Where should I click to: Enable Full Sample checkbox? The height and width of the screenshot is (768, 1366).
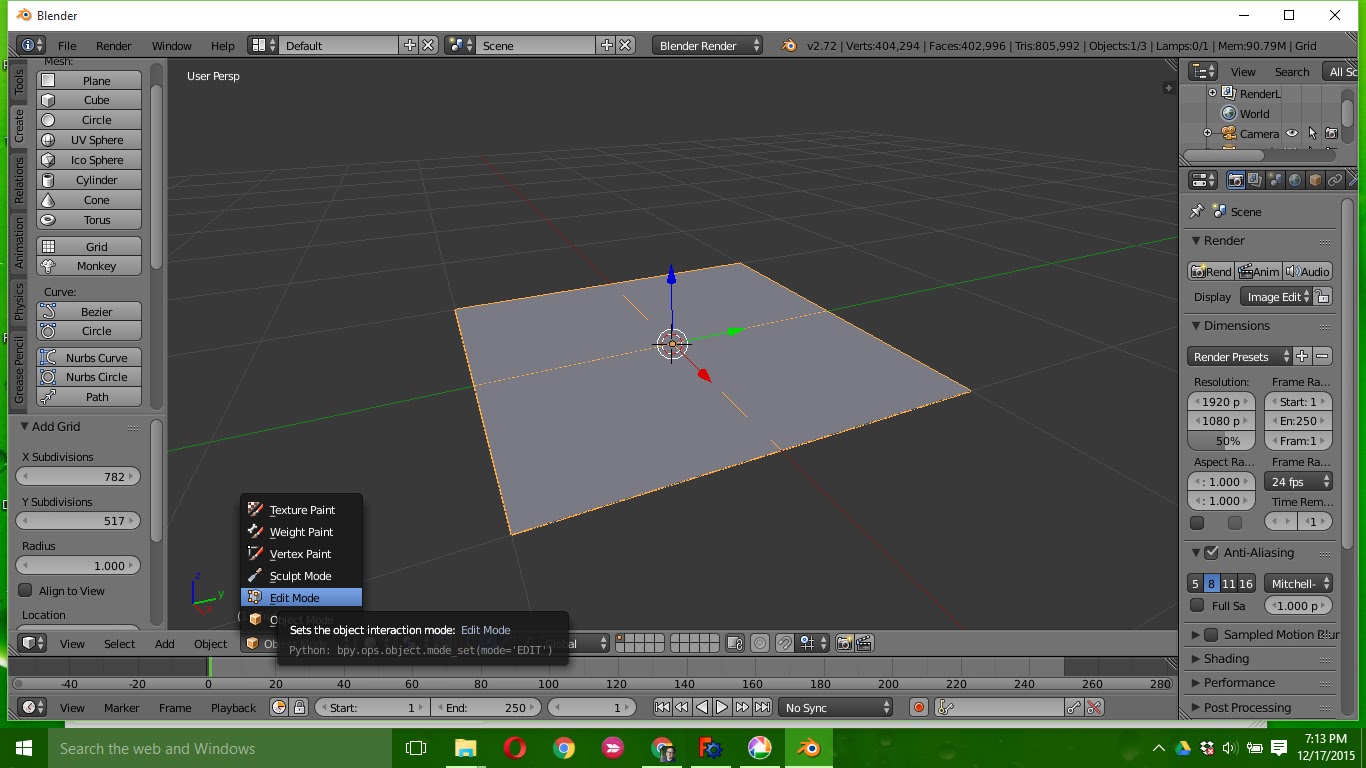[x=1197, y=605]
